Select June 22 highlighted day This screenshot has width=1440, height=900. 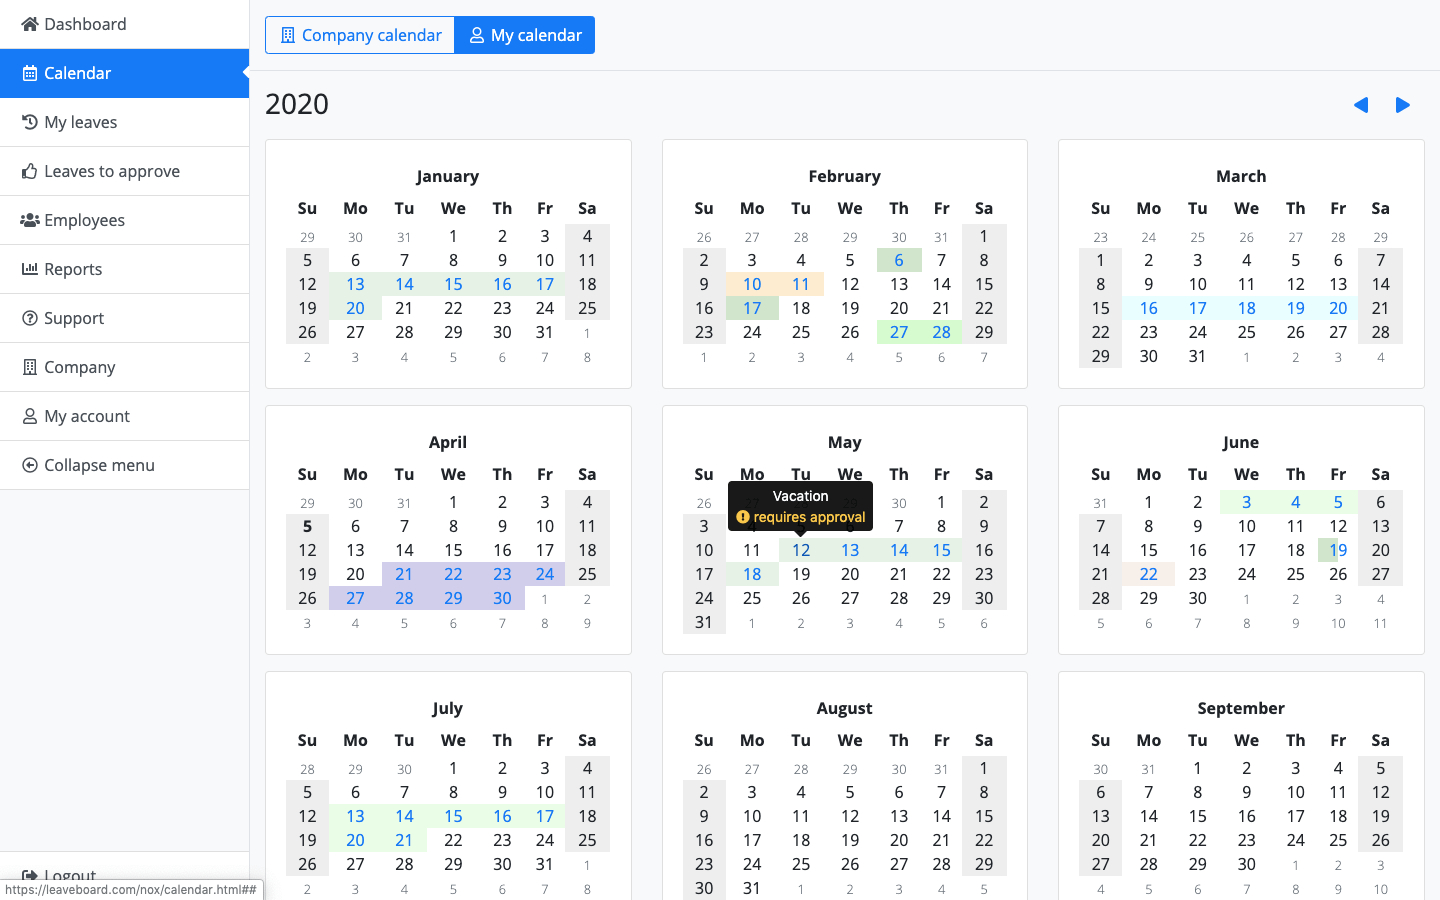1148,574
